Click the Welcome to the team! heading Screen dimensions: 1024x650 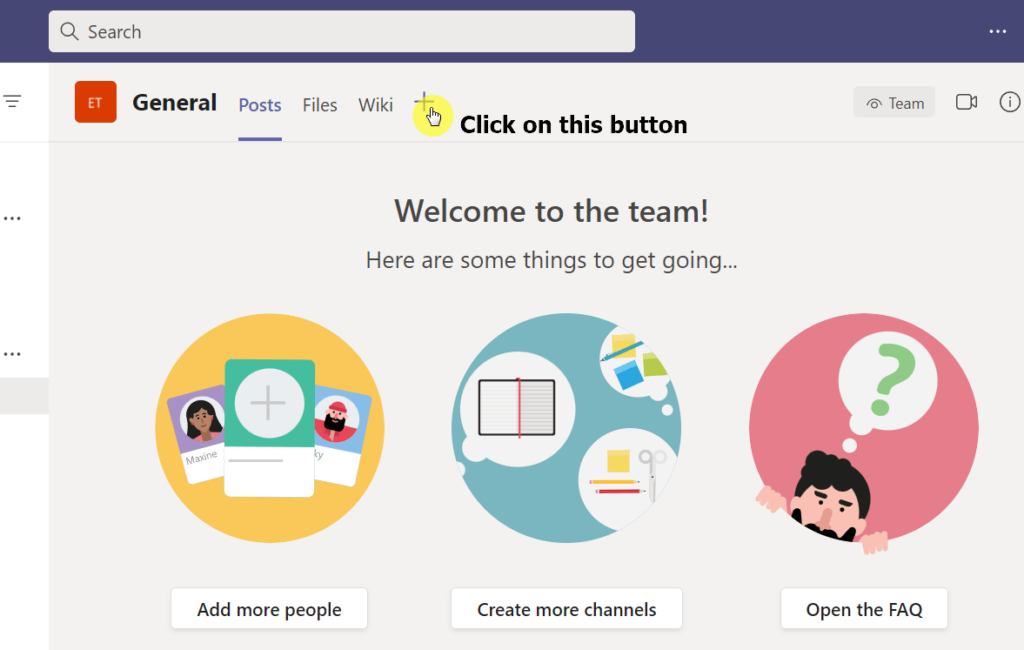coord(551,211)
